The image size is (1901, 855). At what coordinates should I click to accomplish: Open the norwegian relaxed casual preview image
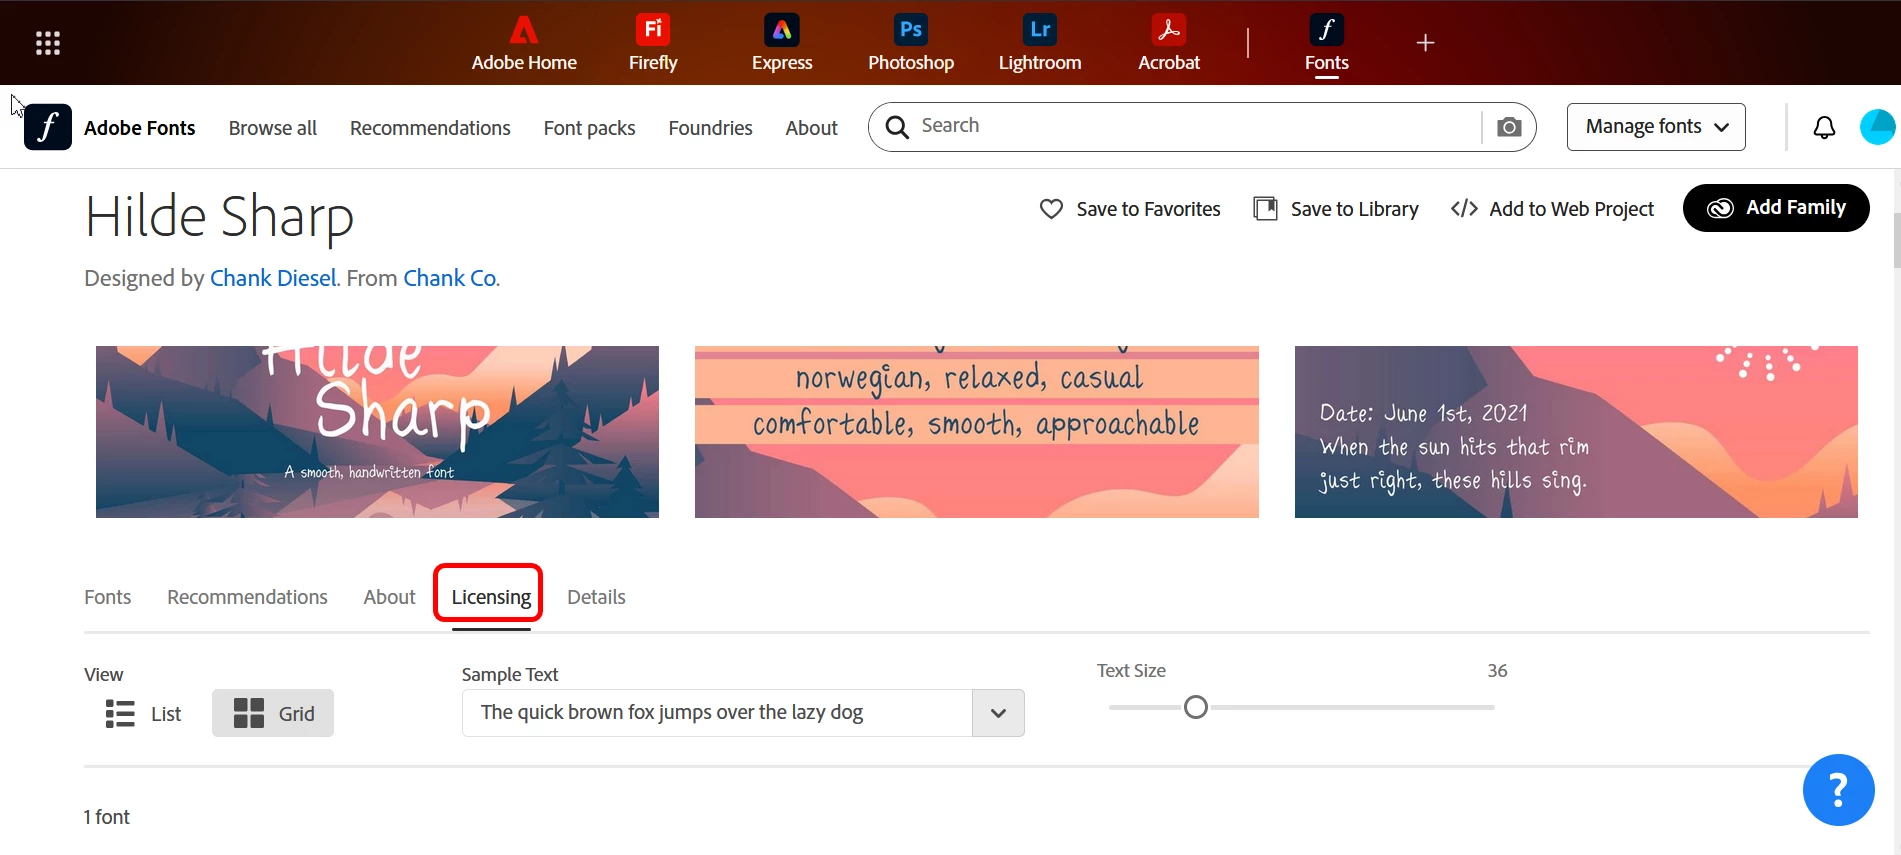pyautogui.click(x=977, y=432)
